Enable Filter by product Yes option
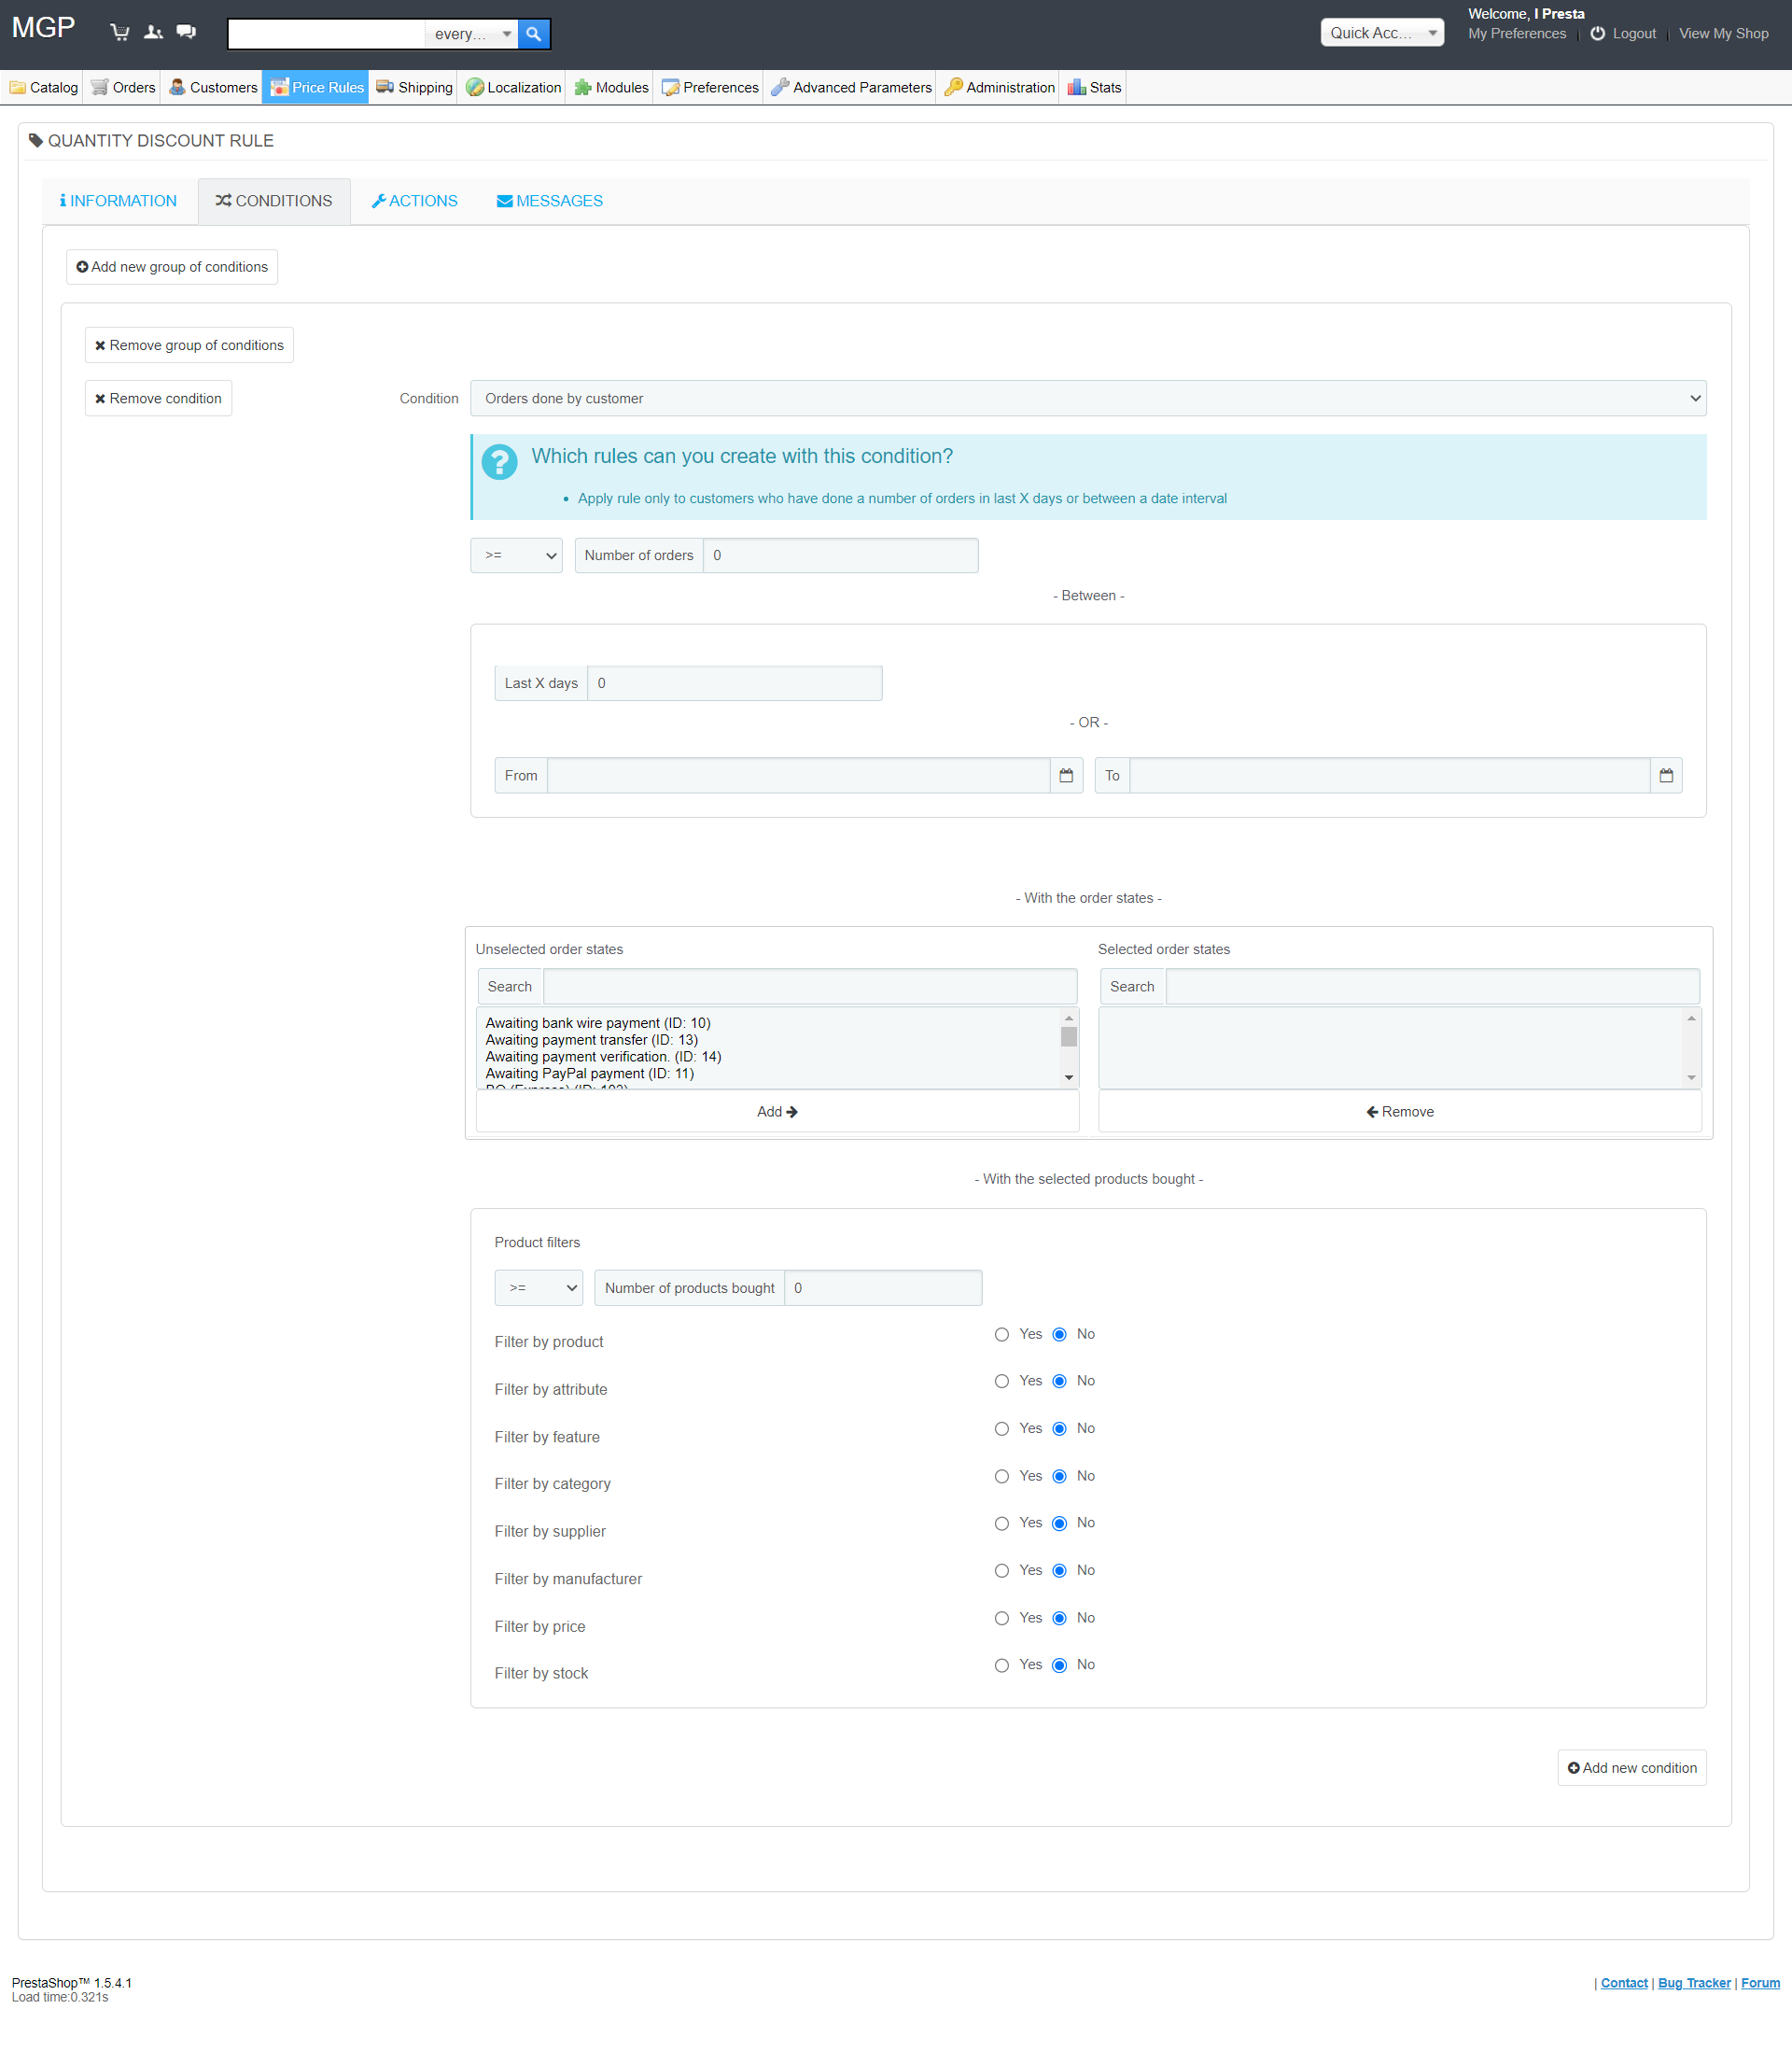Viewport: 1792px width, 2051px height. [1001, 1334]
